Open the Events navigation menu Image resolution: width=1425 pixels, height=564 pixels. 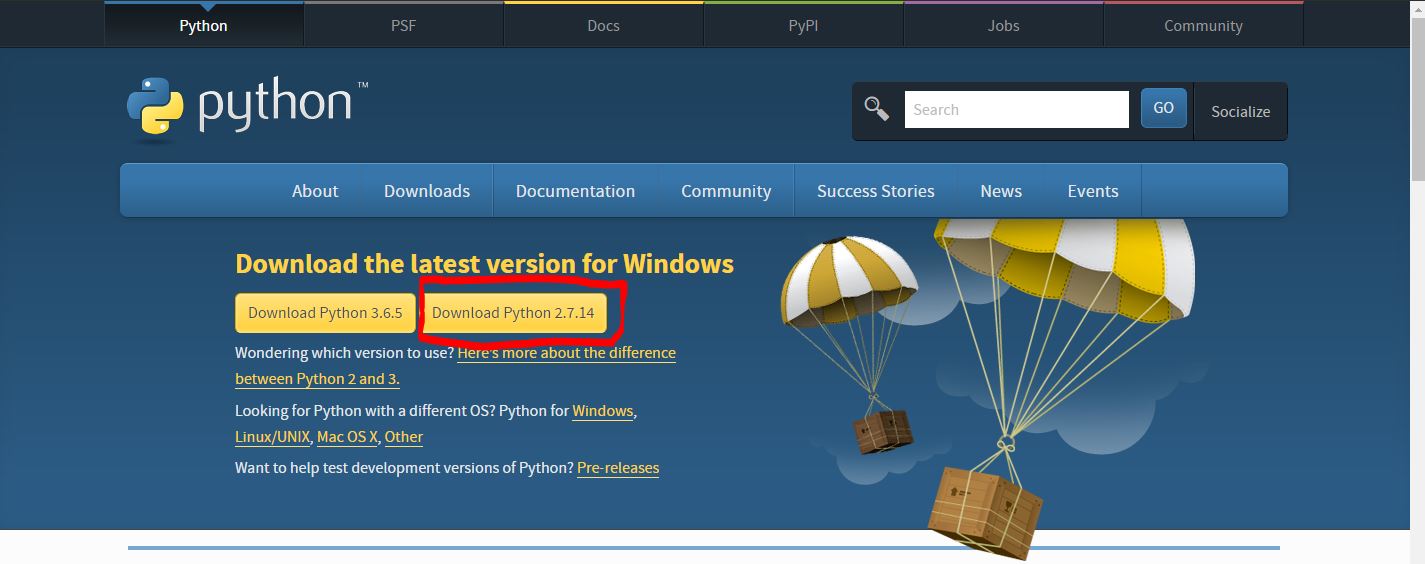click(1093, 190)
